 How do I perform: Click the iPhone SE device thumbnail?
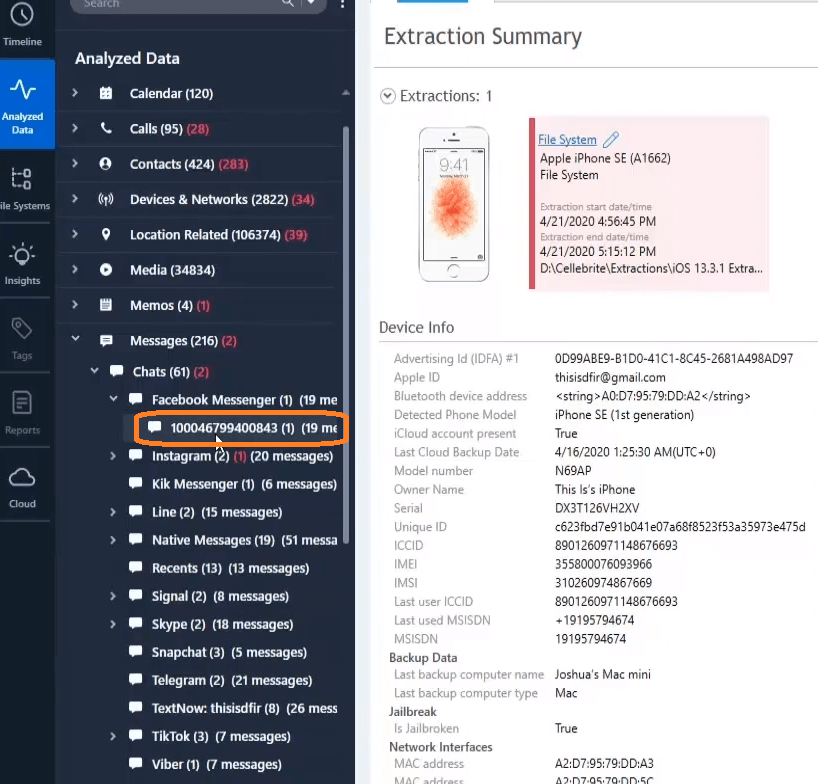click(454, 204)
